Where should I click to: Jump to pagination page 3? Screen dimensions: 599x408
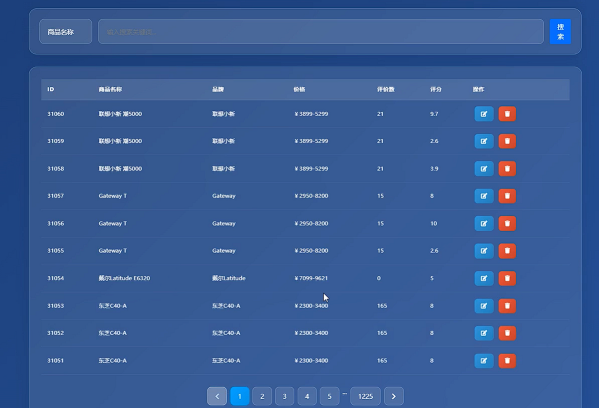point(284,396)
